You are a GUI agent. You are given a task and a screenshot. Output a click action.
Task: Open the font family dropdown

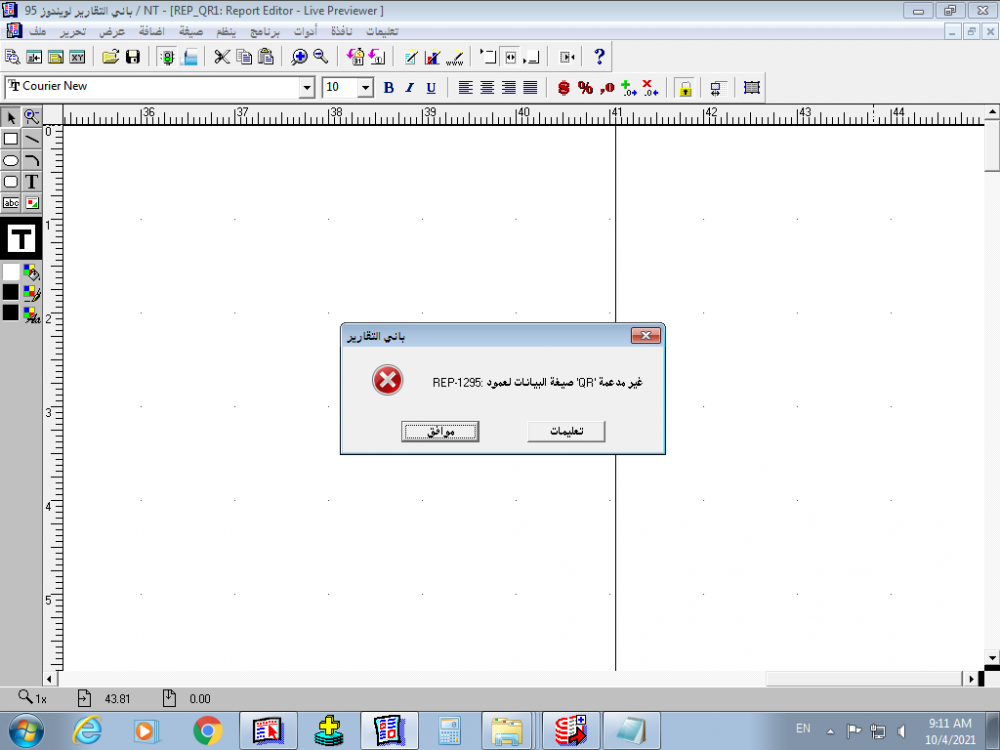click(307, 87)
